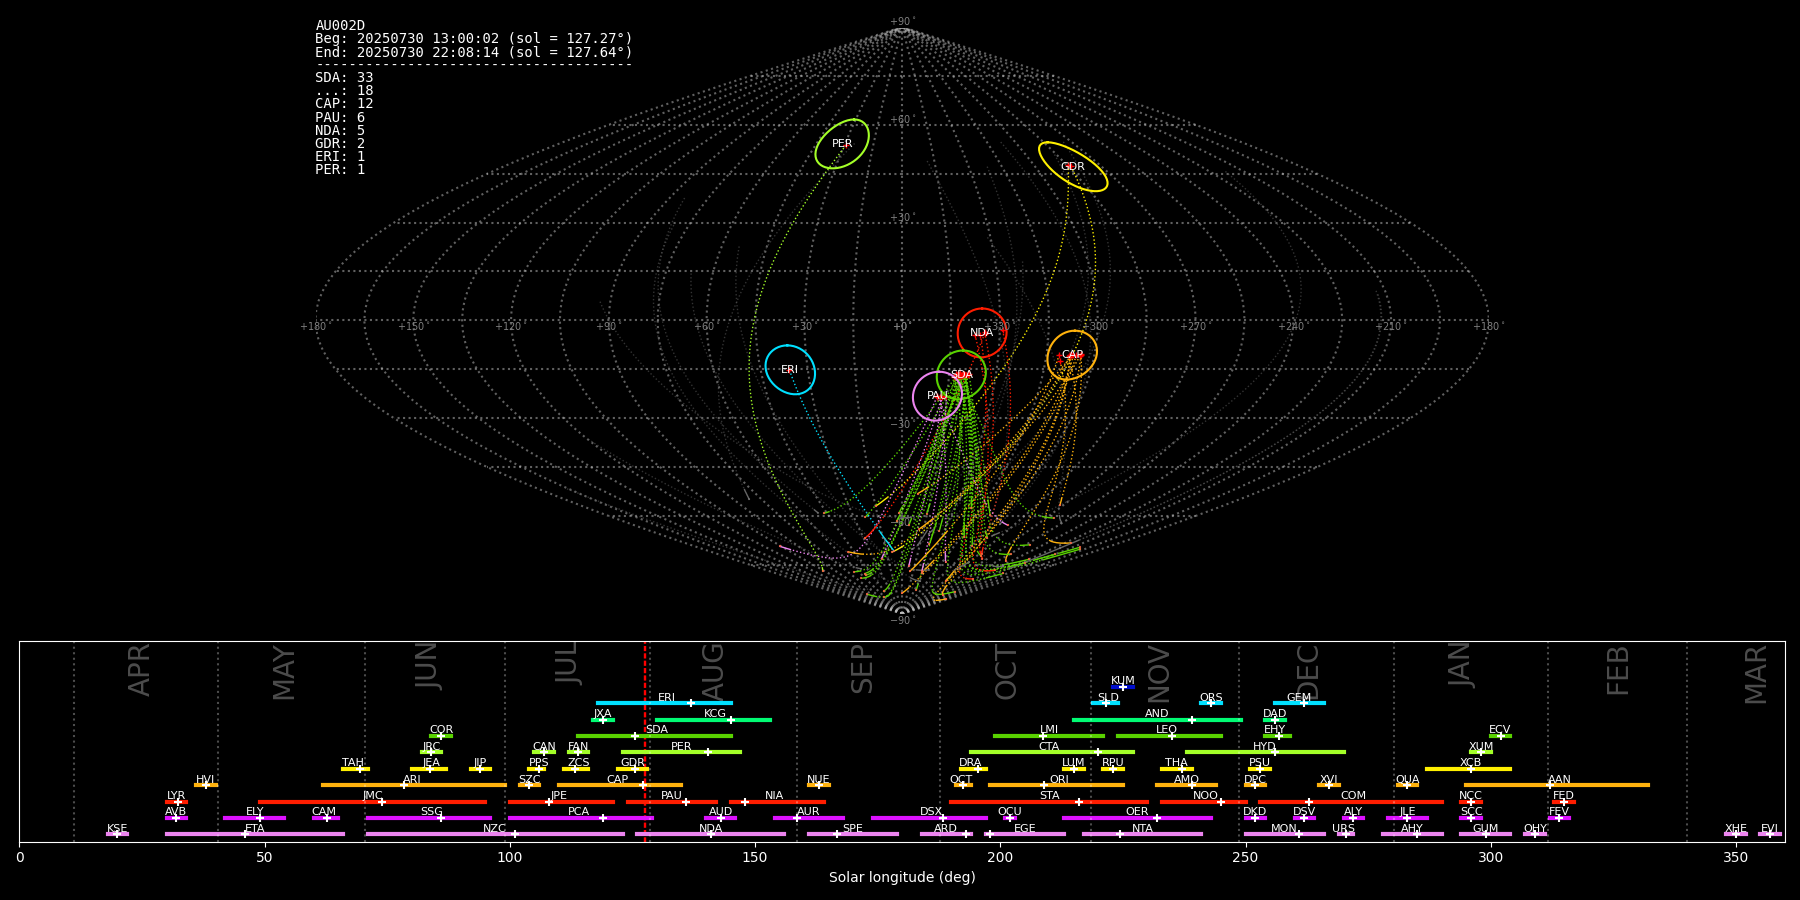Click the yellow XCB shower bar

click(1469, 769)
